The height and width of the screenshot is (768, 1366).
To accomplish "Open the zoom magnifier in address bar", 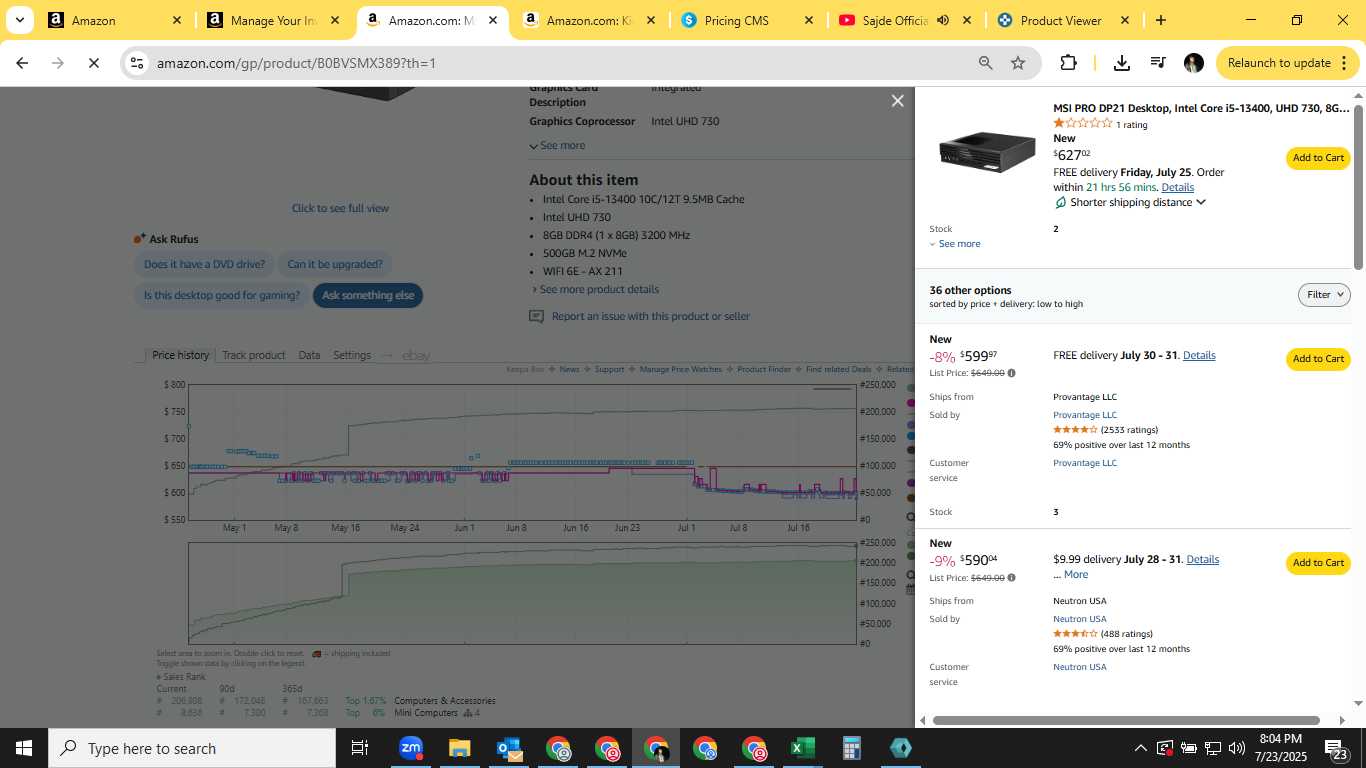I will tap(986, 63).
